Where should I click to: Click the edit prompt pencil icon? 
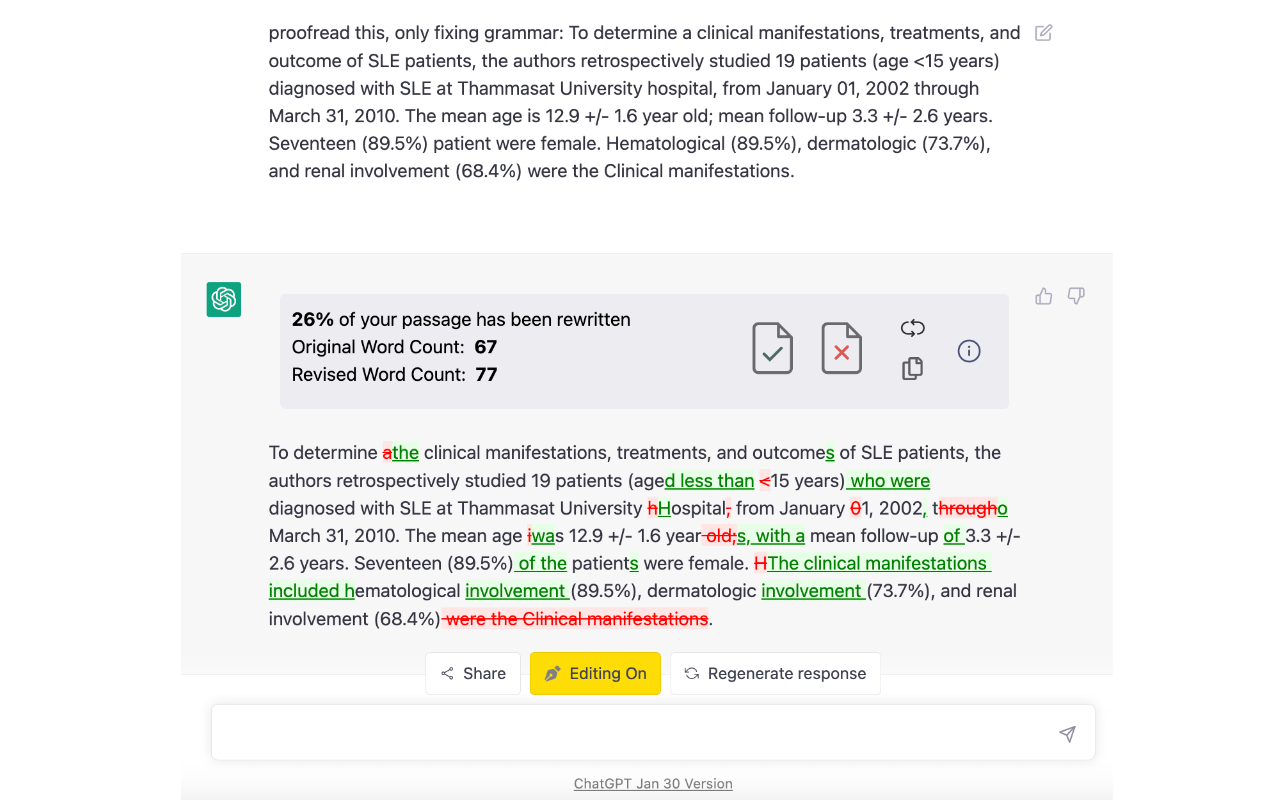1043,33
